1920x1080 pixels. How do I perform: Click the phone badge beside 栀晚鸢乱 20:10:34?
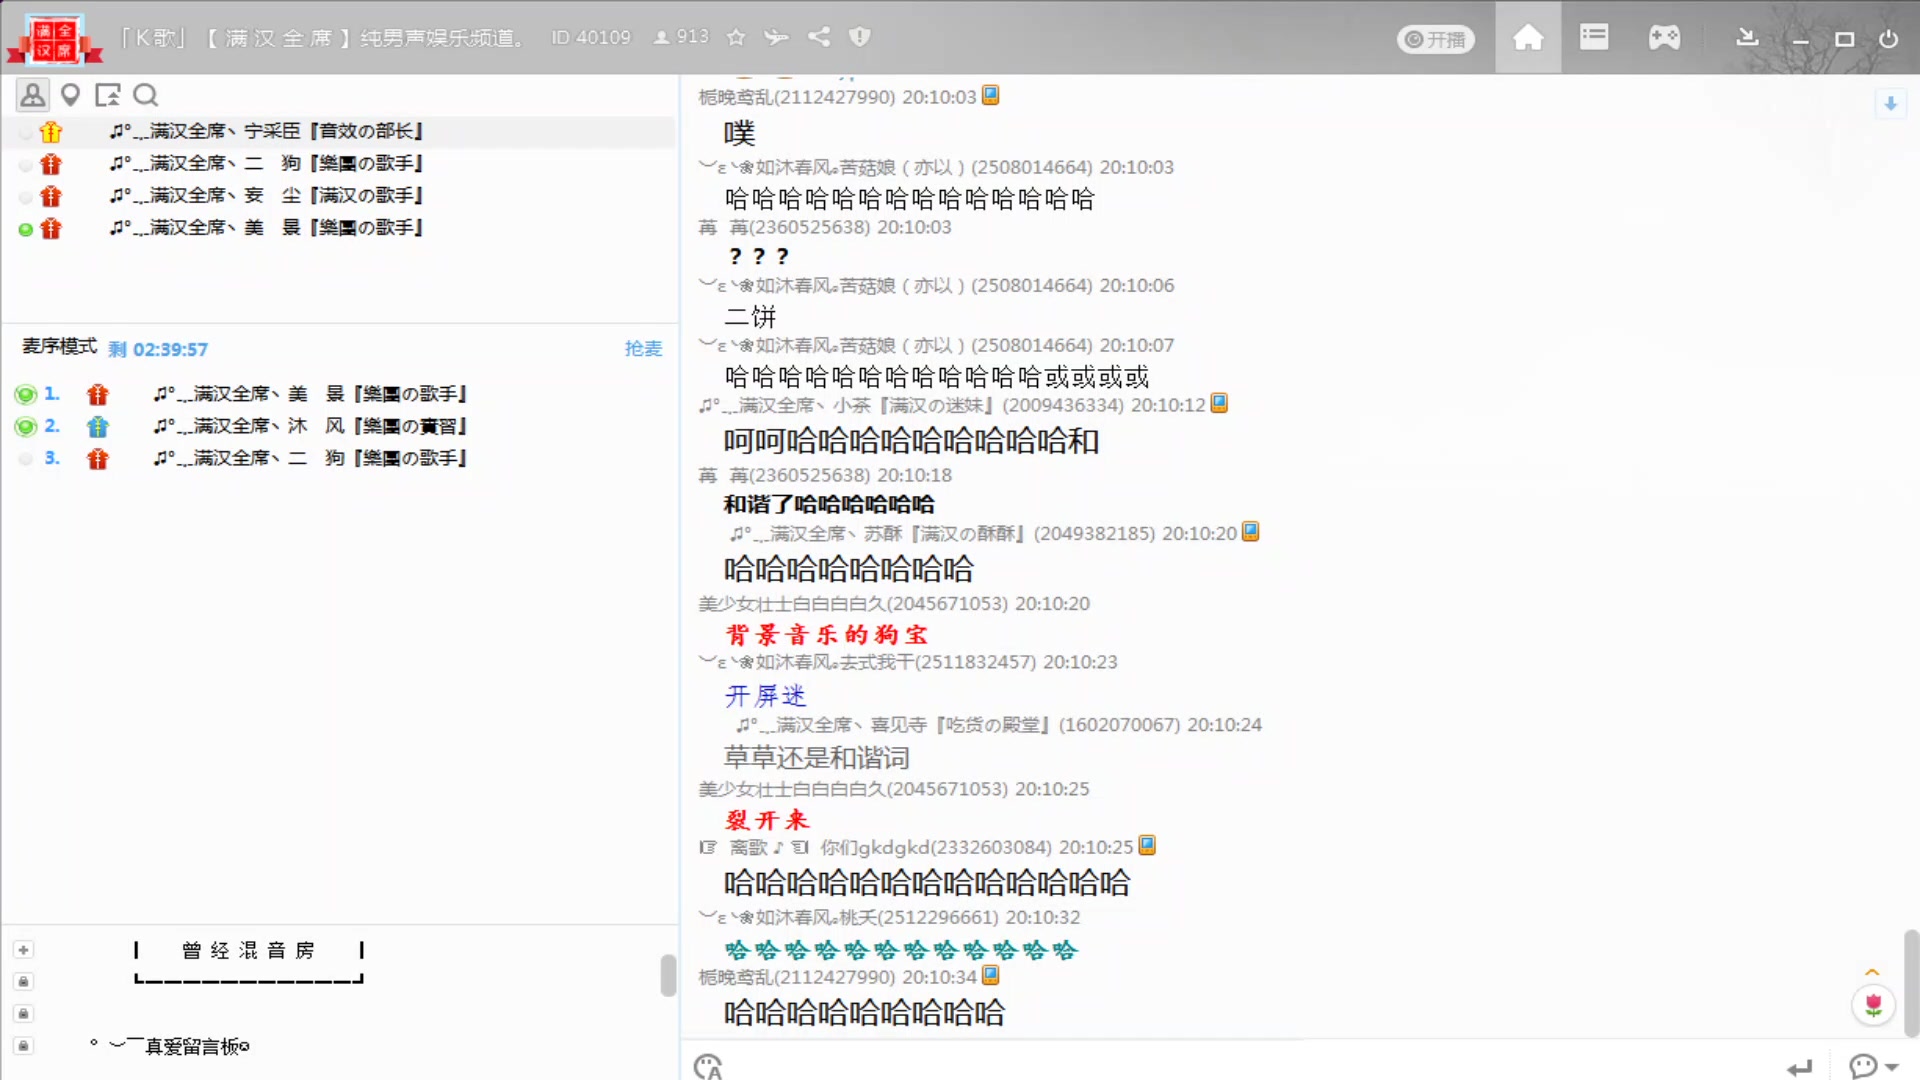point(990,975)
